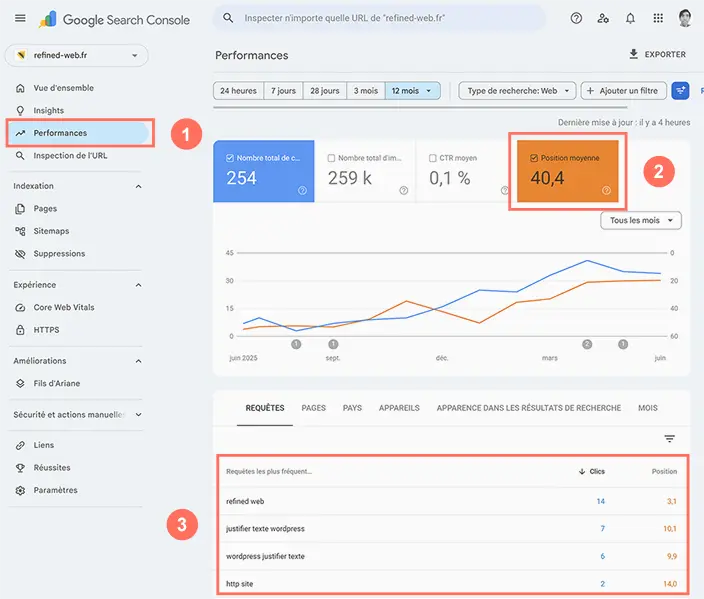
Task: Click the blue filter settings icon button
Action: (x=680, y=91)
